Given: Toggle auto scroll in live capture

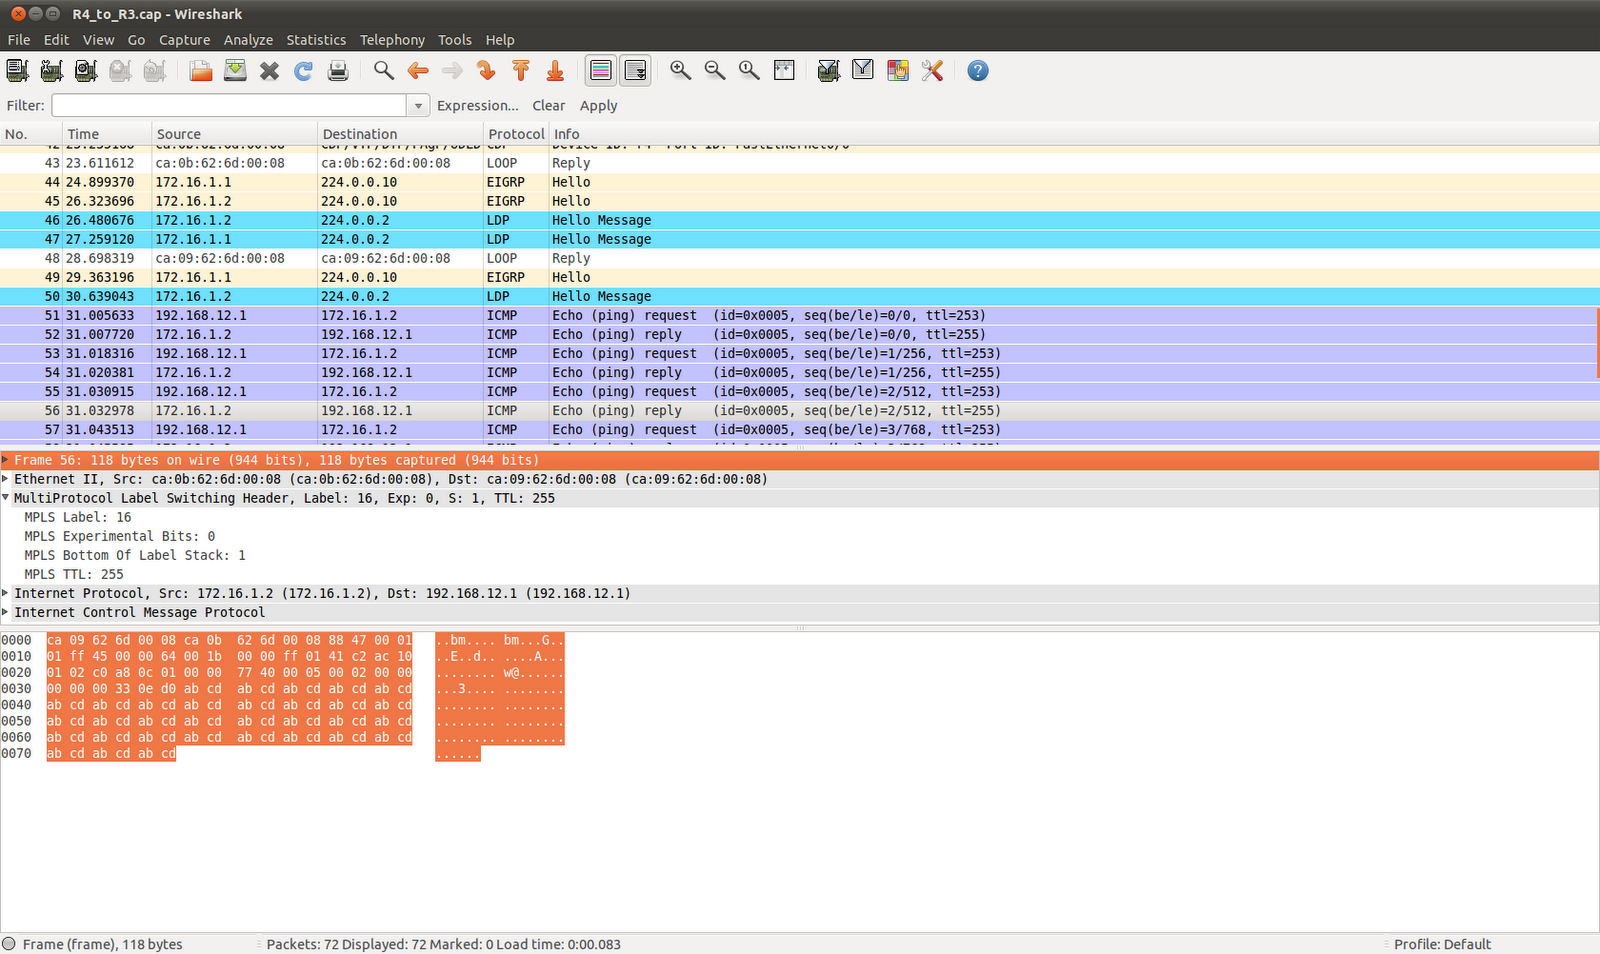Looking at the screenshot, I should pyautogui.click(x=635, y=70).
